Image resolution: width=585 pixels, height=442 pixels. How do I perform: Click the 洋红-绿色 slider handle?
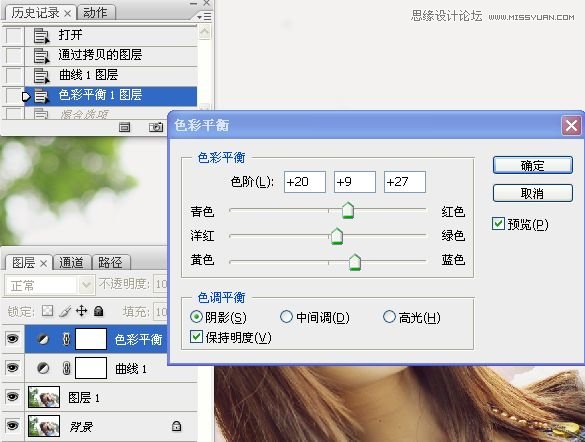[x=337, y=236]
